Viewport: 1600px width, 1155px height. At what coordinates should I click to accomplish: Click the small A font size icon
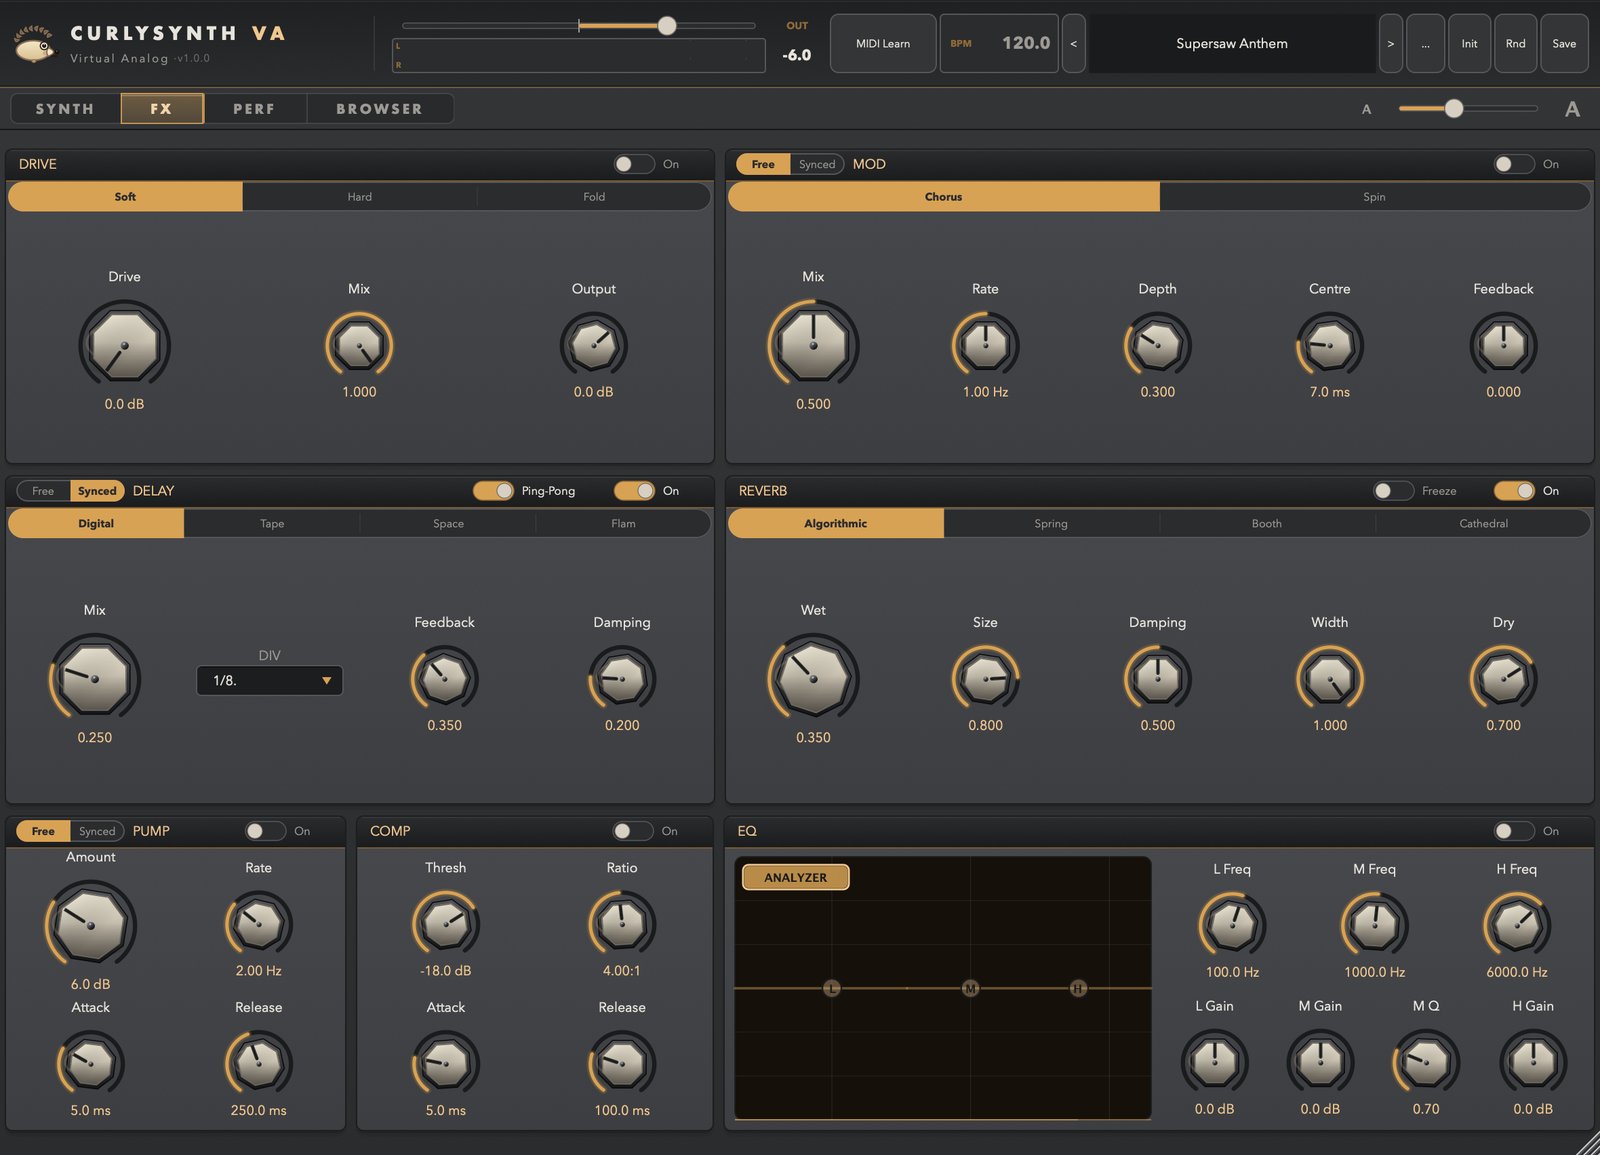point(1366,109)
